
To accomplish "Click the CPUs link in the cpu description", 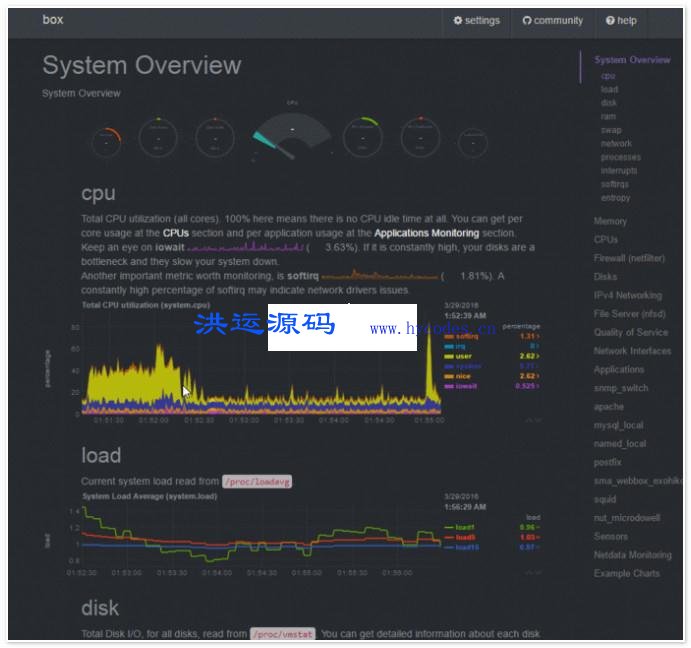I will (x=175, y=233).
